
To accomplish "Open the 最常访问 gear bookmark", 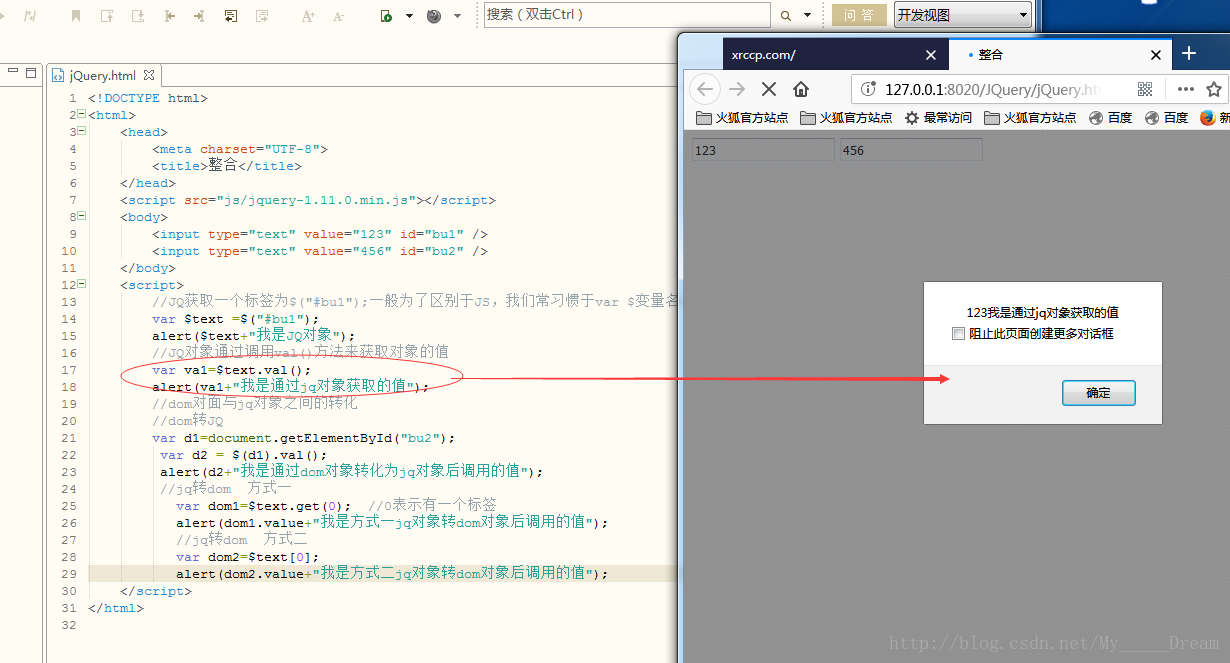I will point(938,117).
